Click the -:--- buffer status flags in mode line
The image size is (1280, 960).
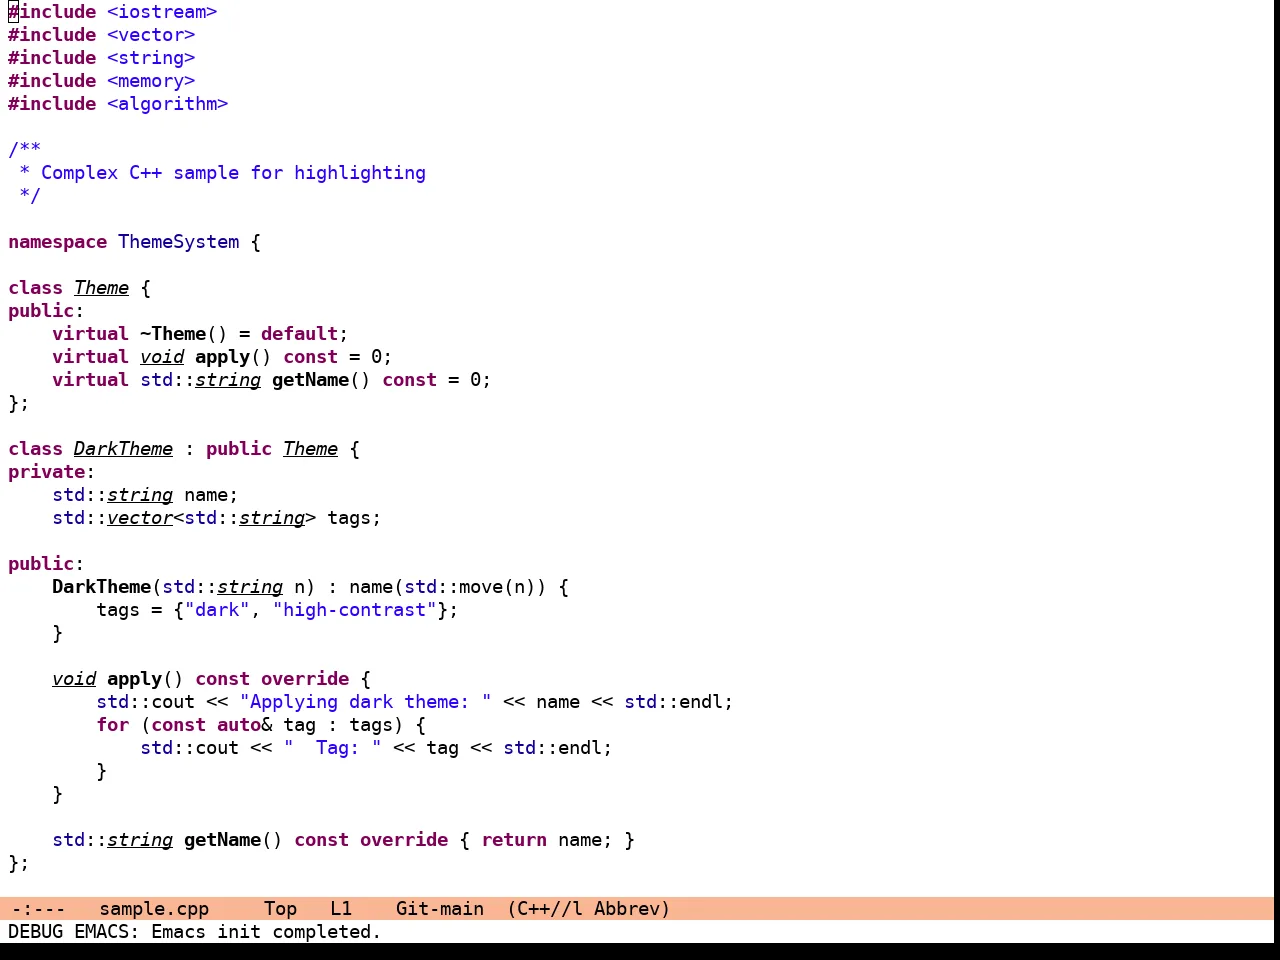point(38,909)
